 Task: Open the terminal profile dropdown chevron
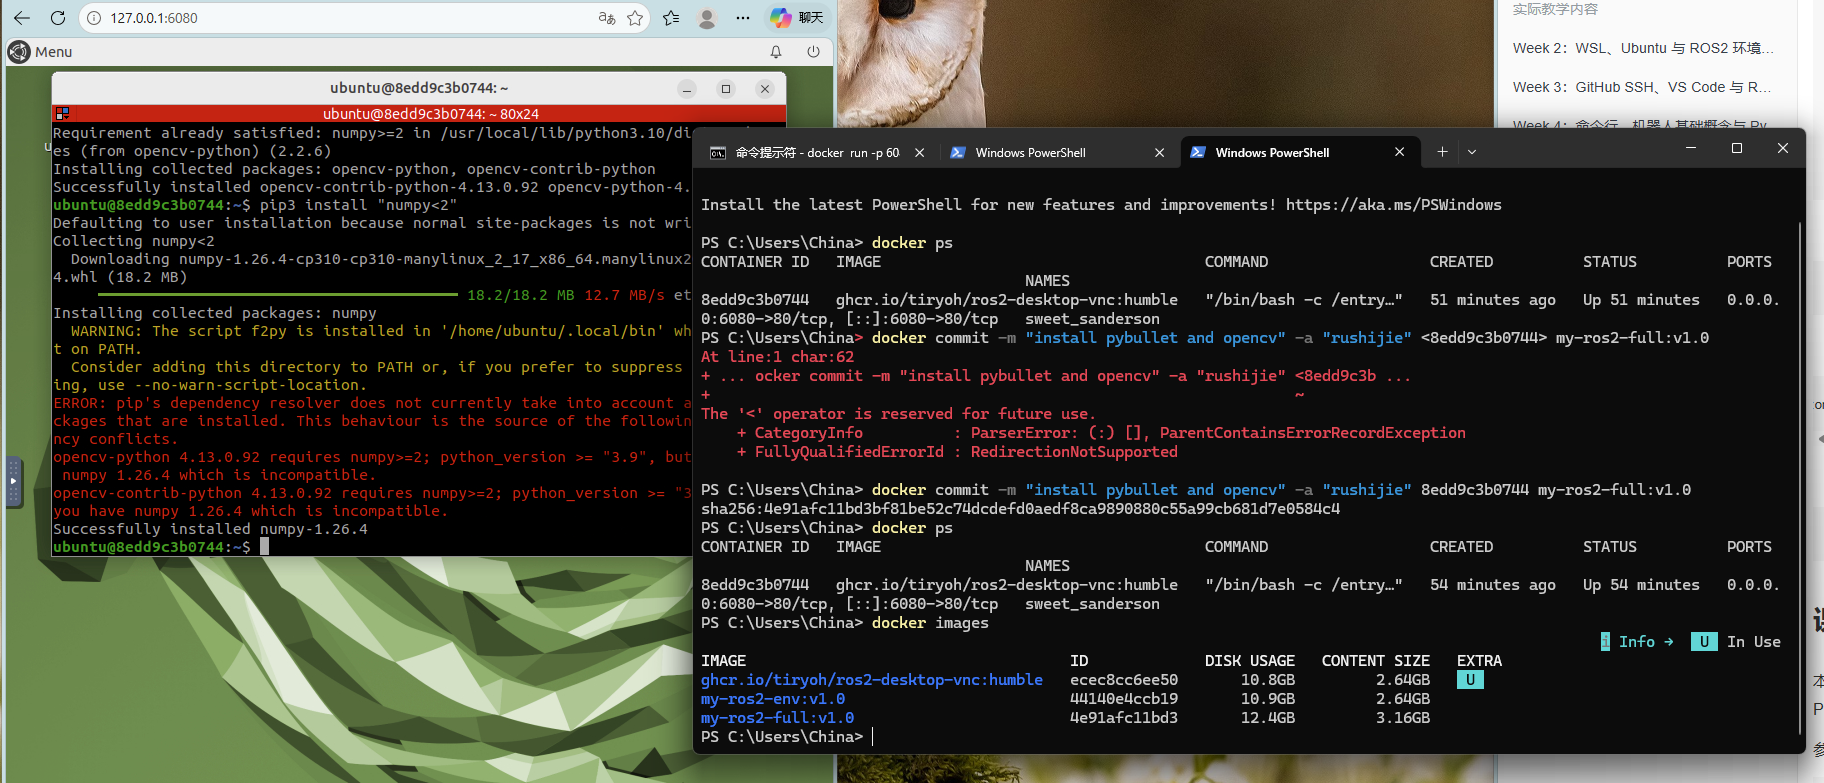pyautogui.click(x=1472, y=152)
